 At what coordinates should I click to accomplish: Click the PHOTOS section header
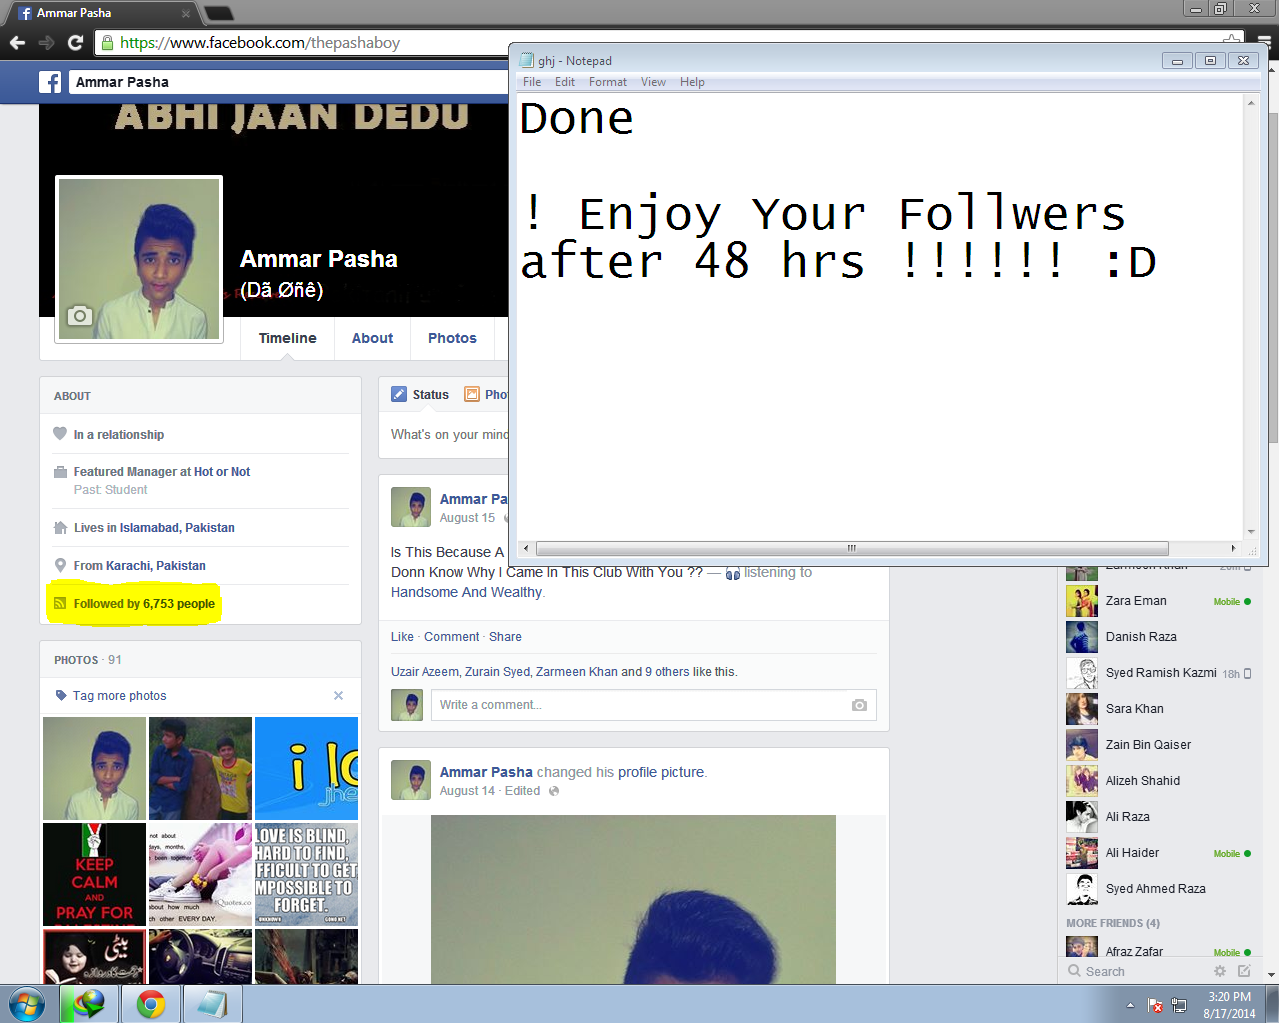76,660
